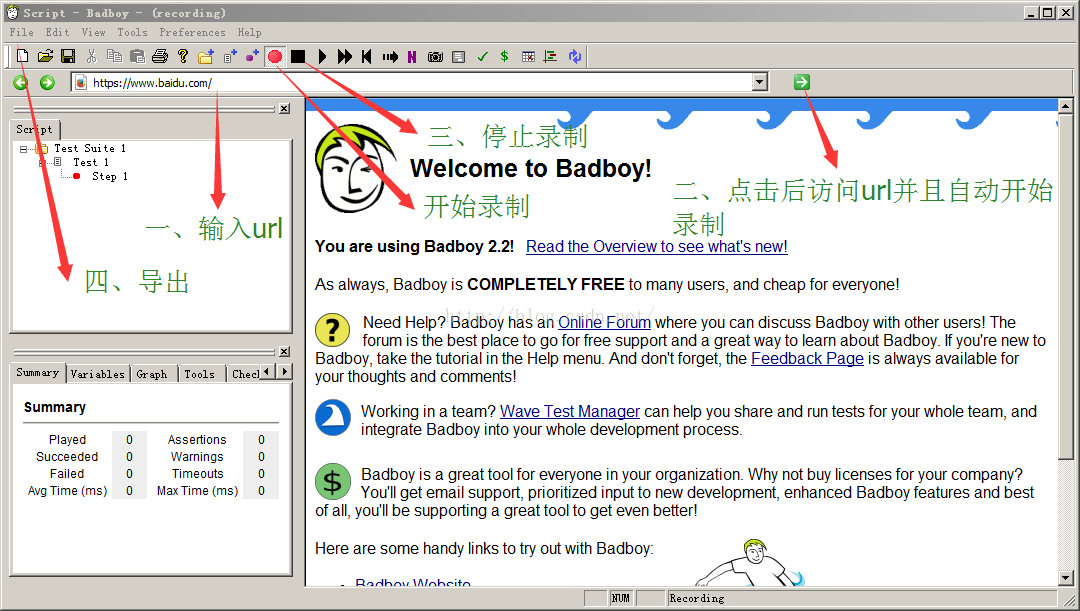This screenshot has height=611, width=1080.
Task: Close the Summary bottom panel
Action: pyautogui.click(x=284, y=351)
